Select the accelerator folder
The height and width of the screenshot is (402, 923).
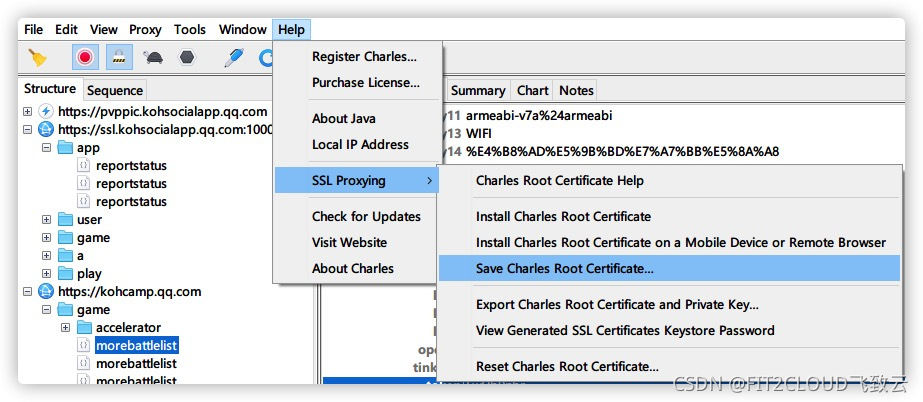click(128, 328)
